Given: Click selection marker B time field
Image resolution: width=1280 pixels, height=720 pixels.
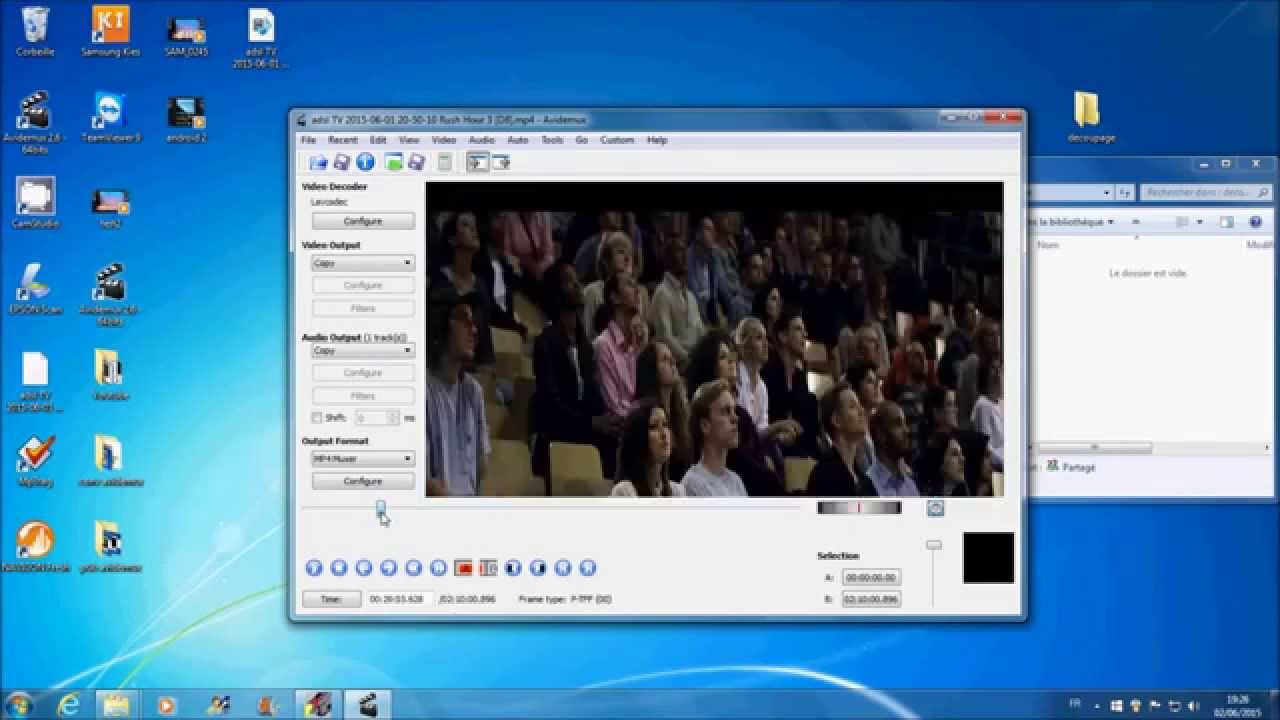Looking at the screenshot, I should point(871,599).
